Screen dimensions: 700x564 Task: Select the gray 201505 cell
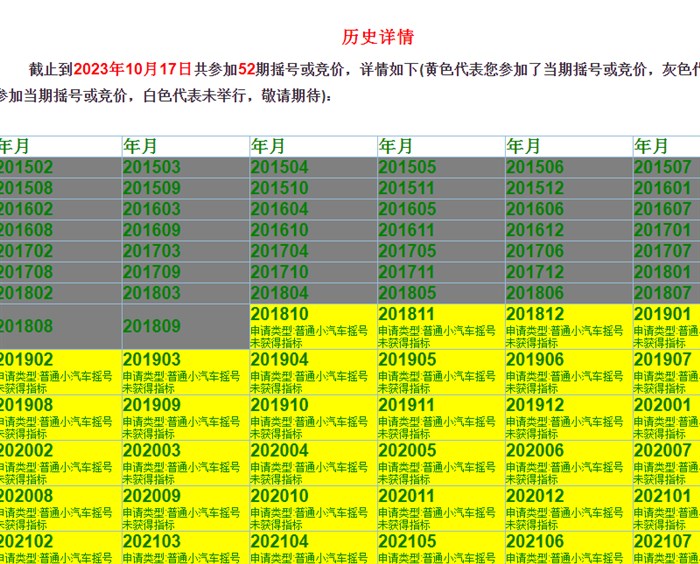(x=441, y=167)
